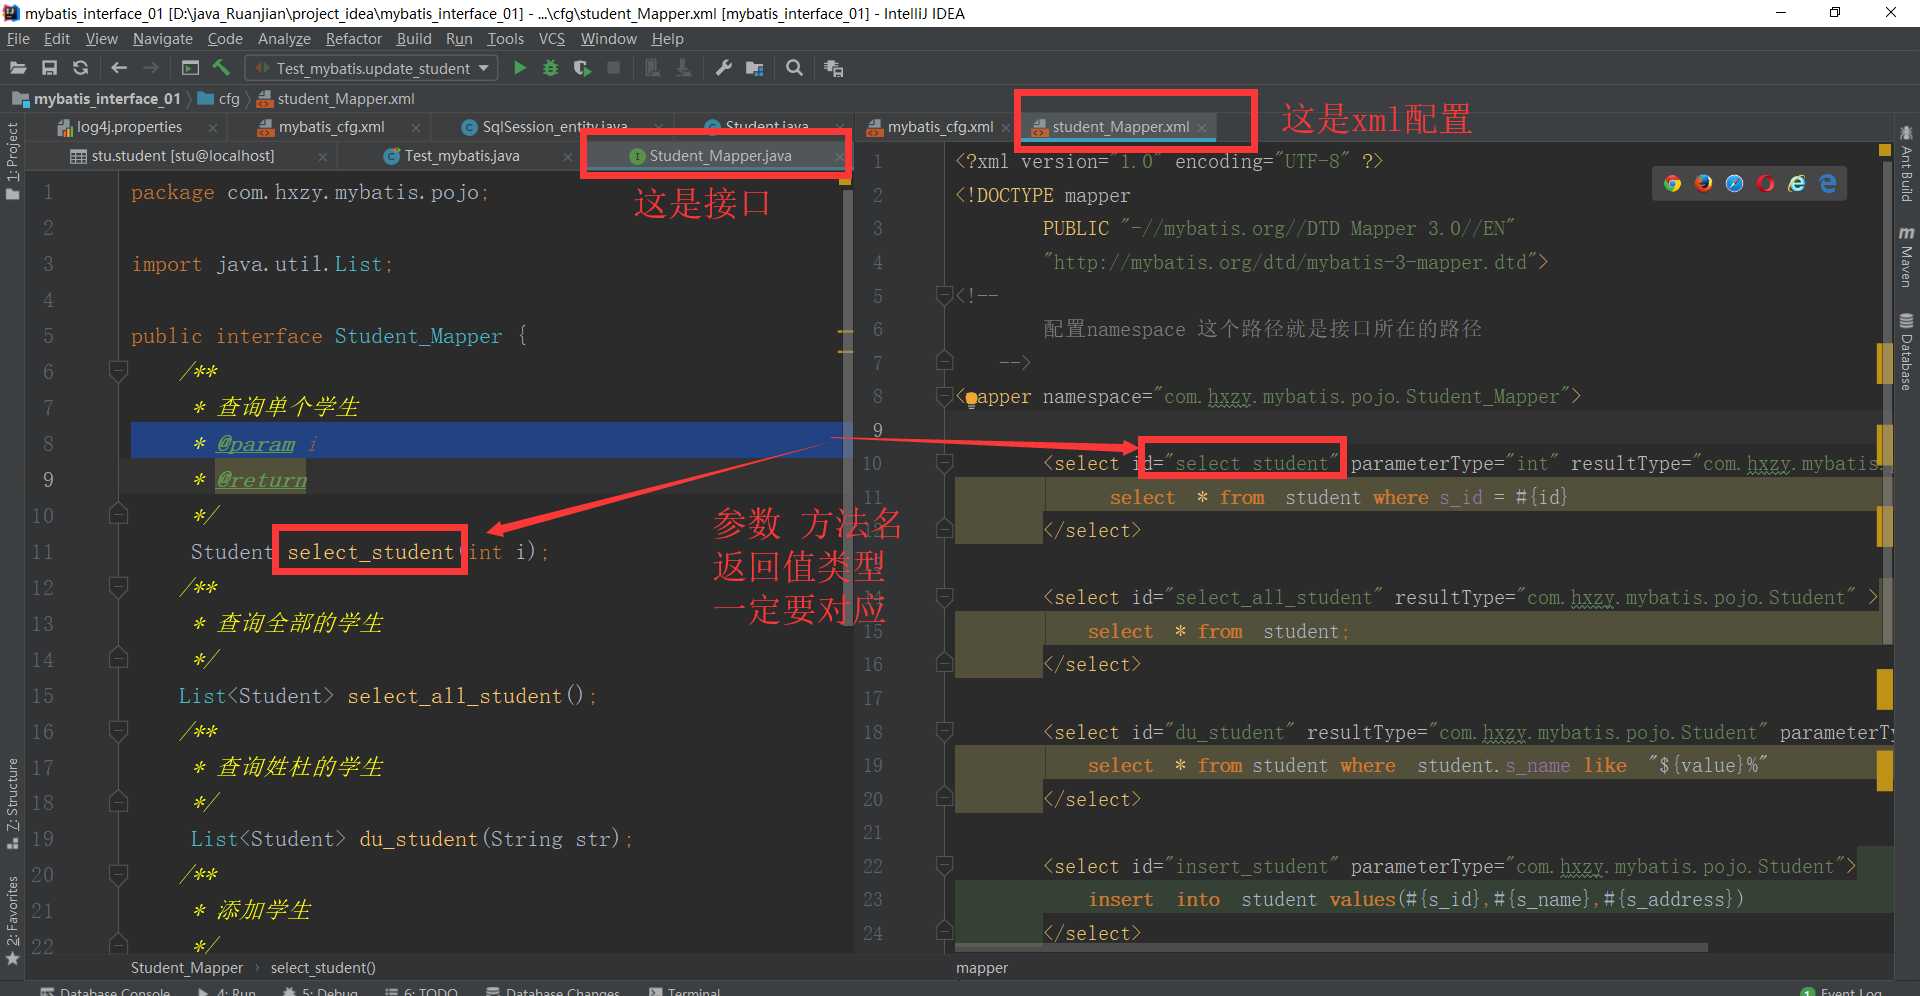This screenshot has width=1920, height=996.
Task: Collapse Javadoc fold at line 20
Action: point(118,875)
